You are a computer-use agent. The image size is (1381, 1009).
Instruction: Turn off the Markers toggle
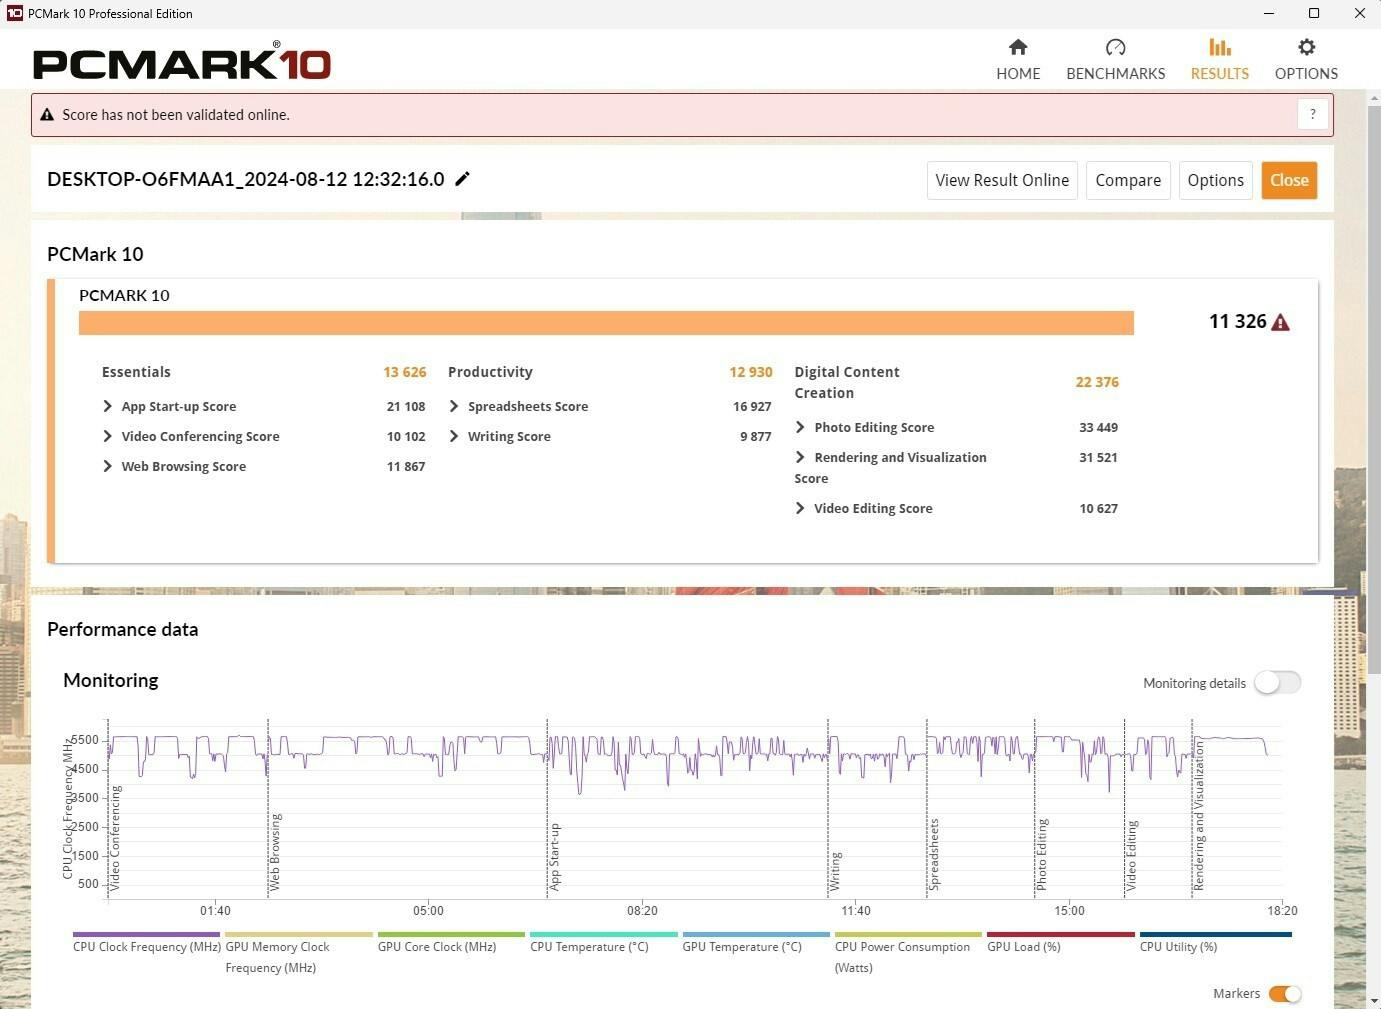point(1284,993)
